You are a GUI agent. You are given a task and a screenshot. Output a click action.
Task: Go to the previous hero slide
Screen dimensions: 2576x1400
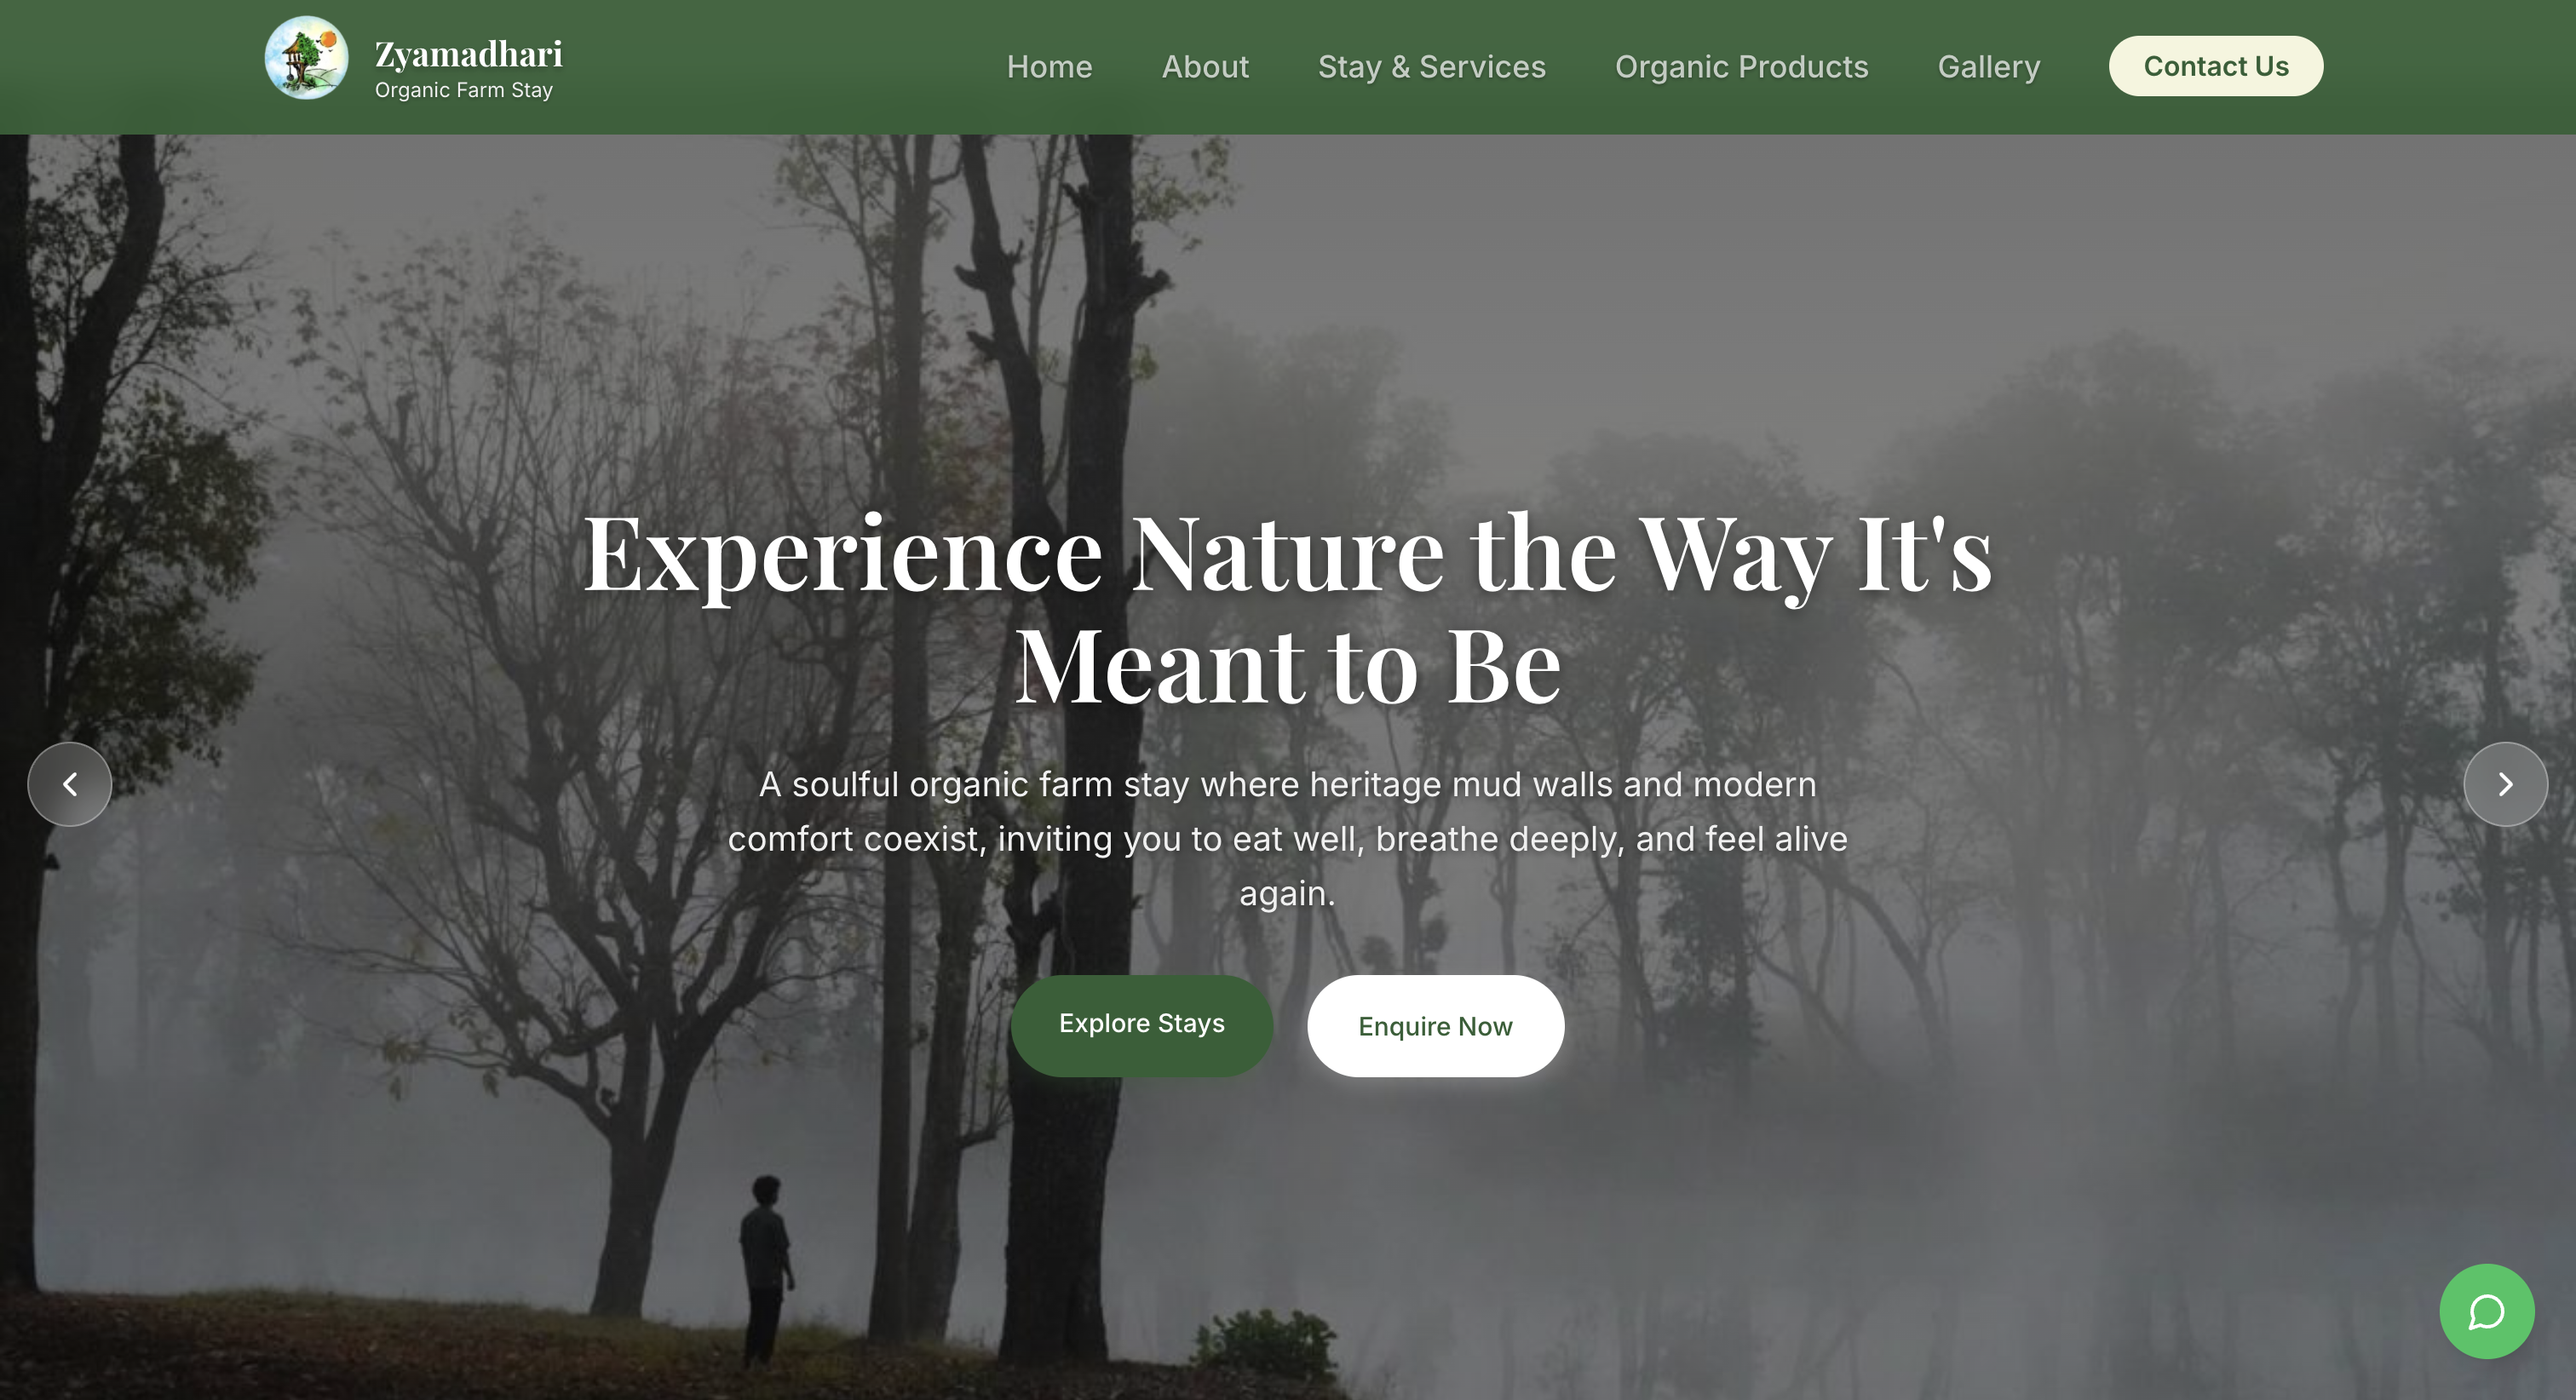(70, 784)
